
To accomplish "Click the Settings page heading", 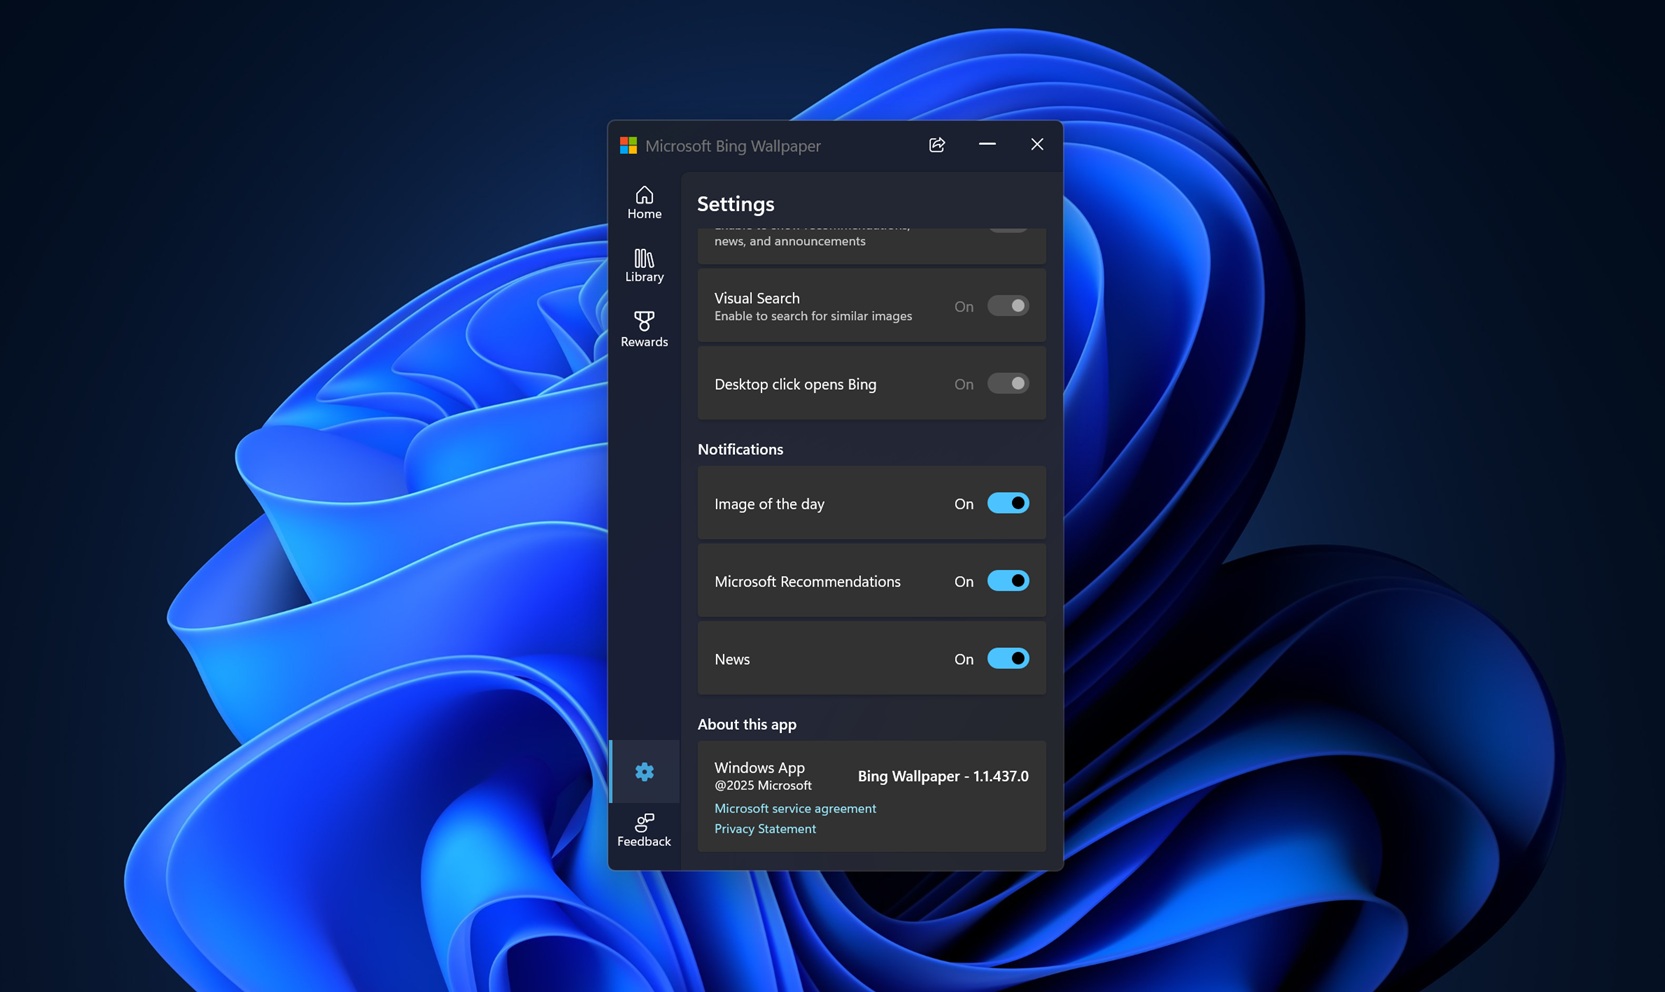I will (x=736, y=204).
